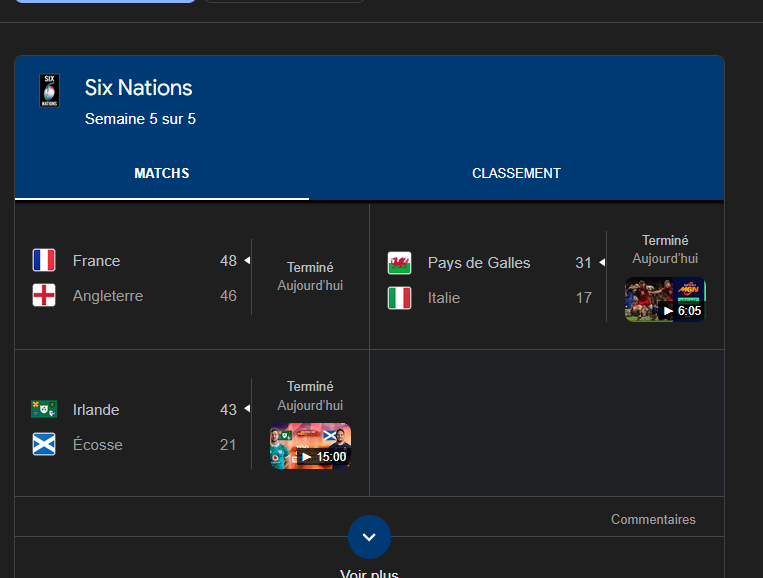The height and width of the screenshot is (578, 763).
Task: Click the Irlande team name
Action: [96, 410]
